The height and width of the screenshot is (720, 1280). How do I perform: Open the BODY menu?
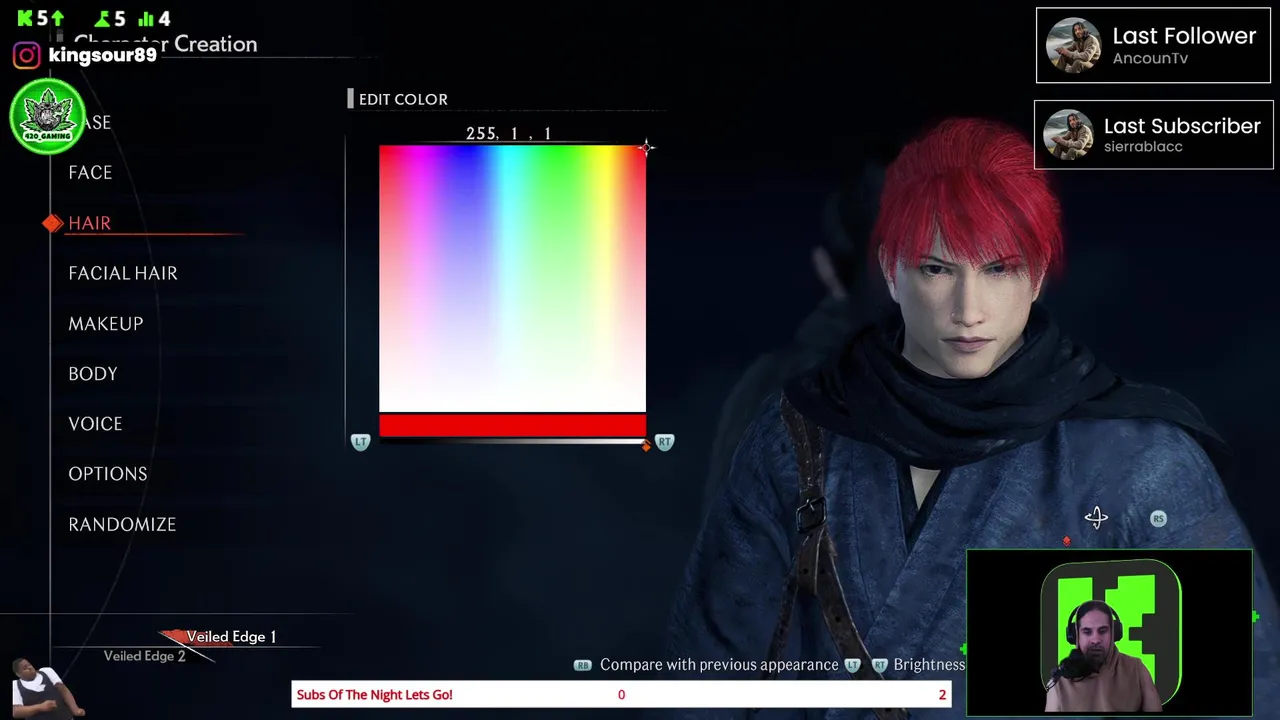(x=93, y=373)
